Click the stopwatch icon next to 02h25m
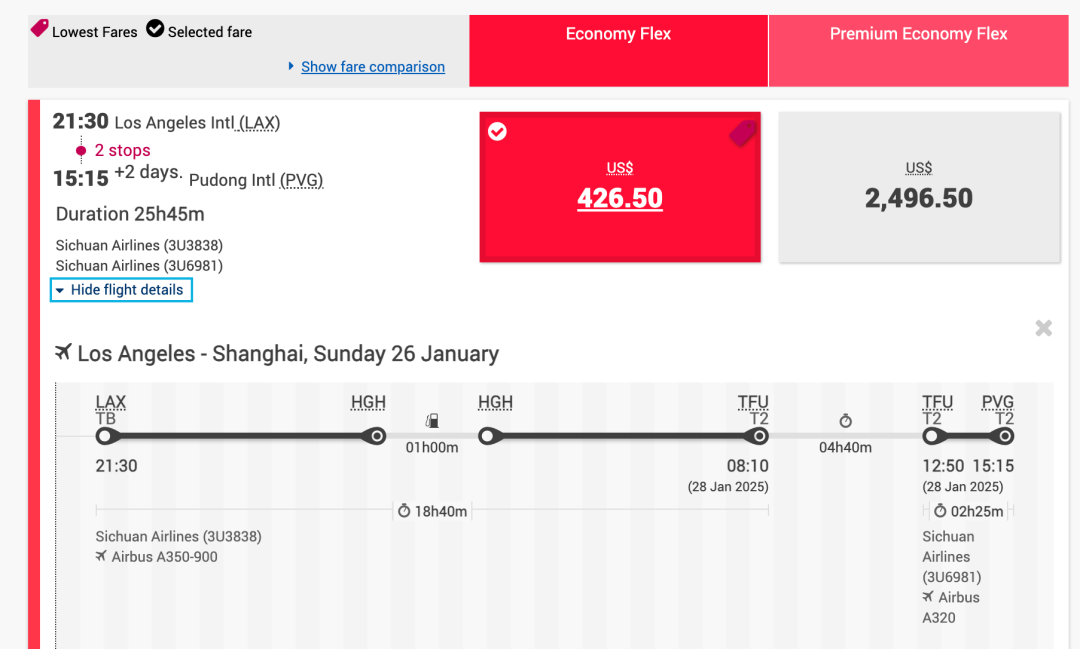This screenshot has height=649, width=1080. tap(940, 511)
